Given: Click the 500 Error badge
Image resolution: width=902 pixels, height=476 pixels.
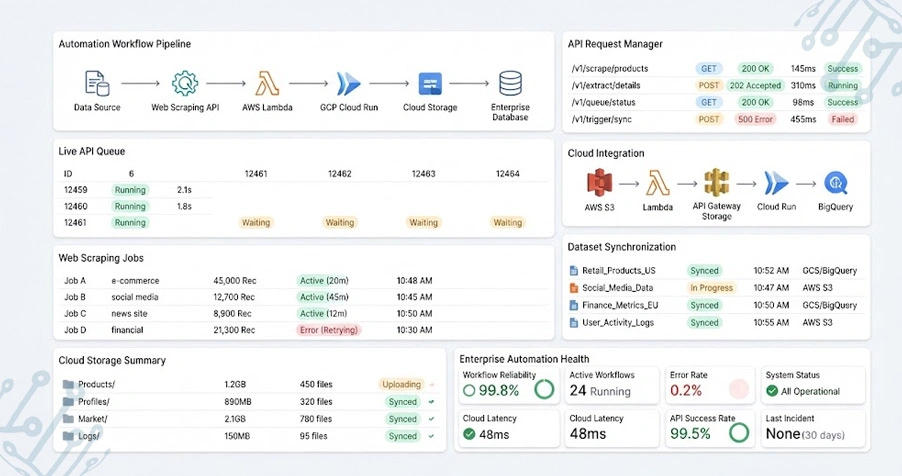Looking at the screenshot, I should click(x=755, y=119).
